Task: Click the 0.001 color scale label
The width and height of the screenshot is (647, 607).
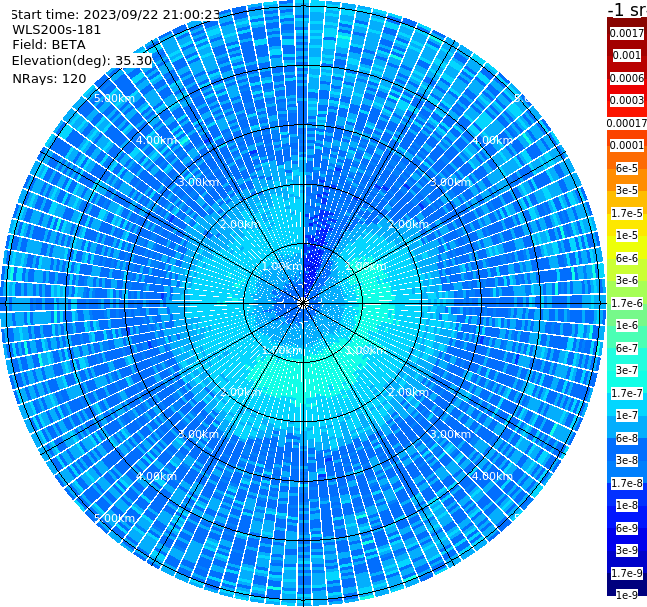Action: click(627, 55)
